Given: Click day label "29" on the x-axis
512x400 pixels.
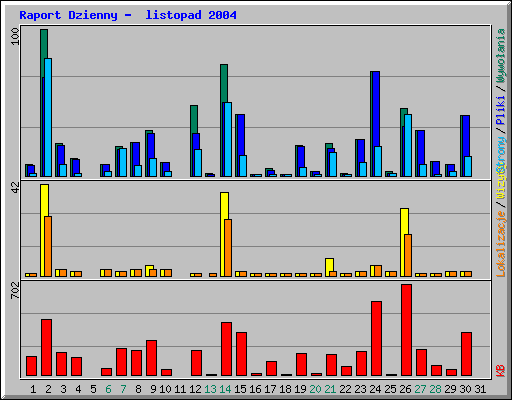Looking at the screenshot, I should pos(450,389).
